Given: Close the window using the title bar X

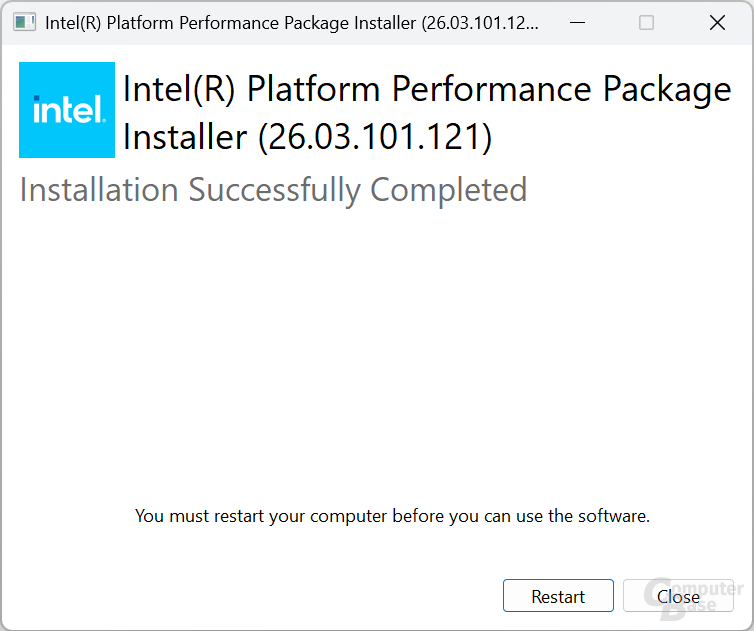Looking at the screenshot, I should click(717, 23).
